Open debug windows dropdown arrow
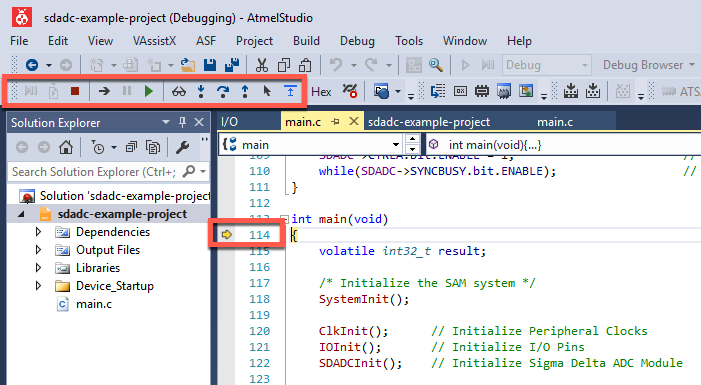This screenshot has height=385, width=701. click(x=397, y=92)
